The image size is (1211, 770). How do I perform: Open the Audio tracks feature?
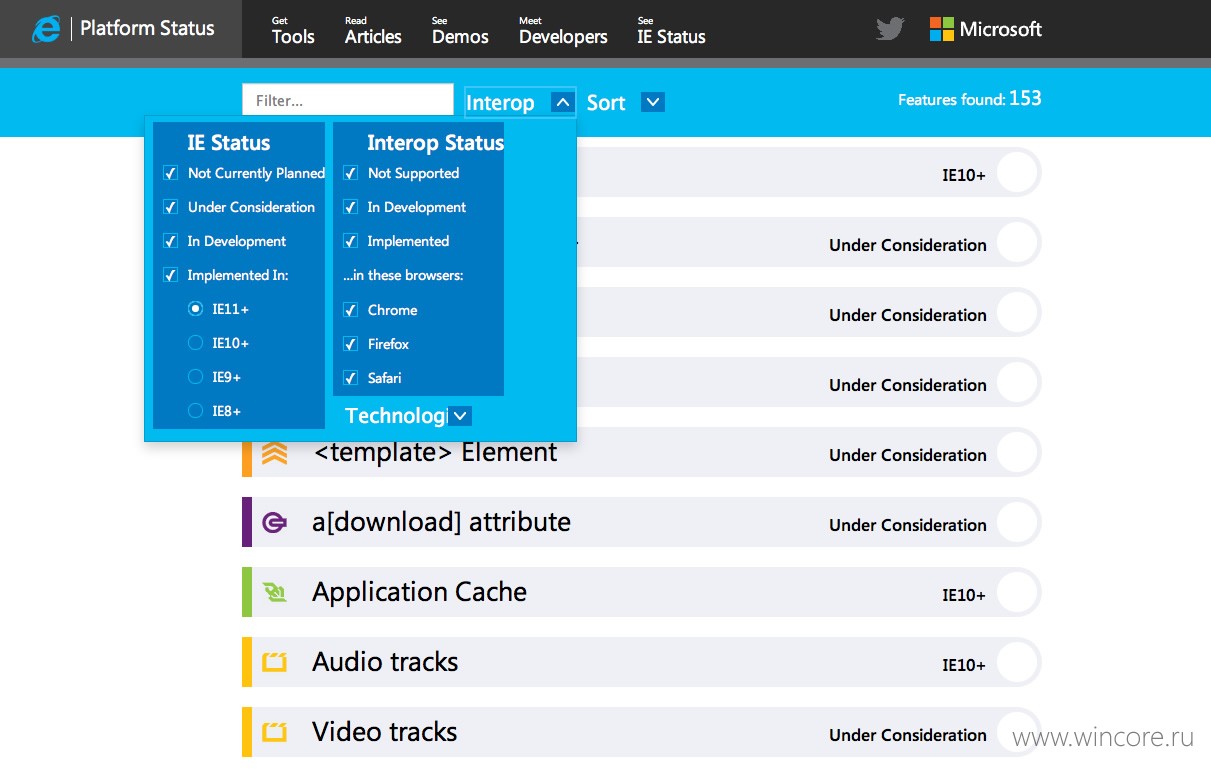point(385,662)
